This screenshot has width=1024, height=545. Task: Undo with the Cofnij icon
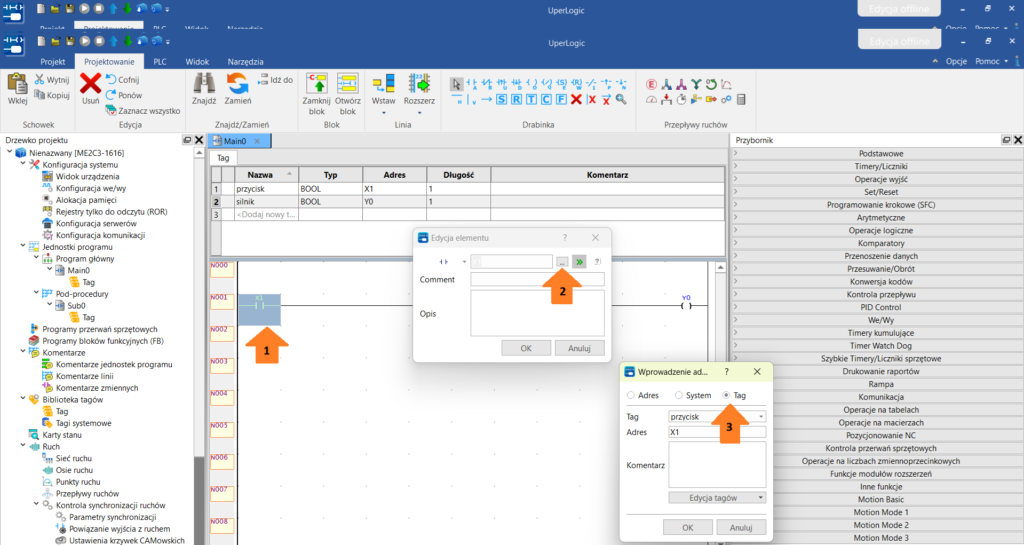(x=111, y=80)
